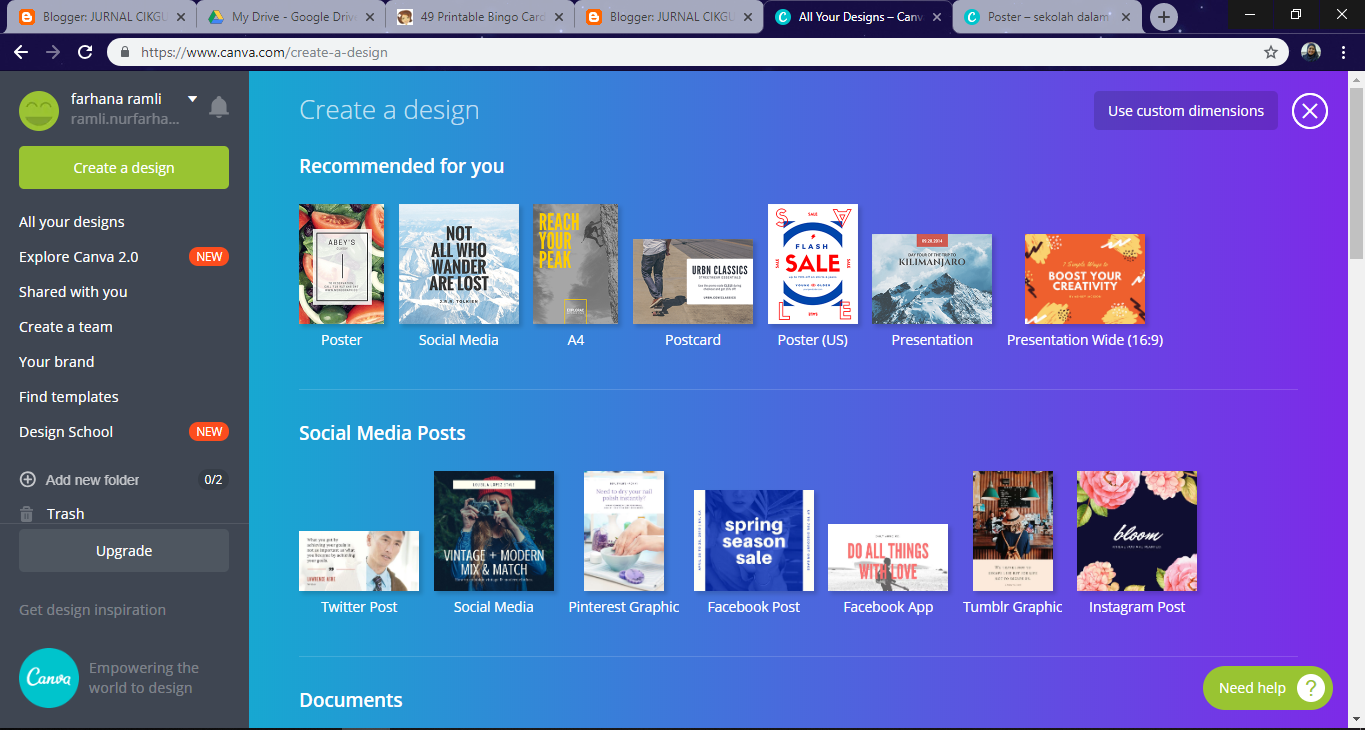
Task: Choose the Twitter Post thumbnail
Action: [x=359, y=561]
